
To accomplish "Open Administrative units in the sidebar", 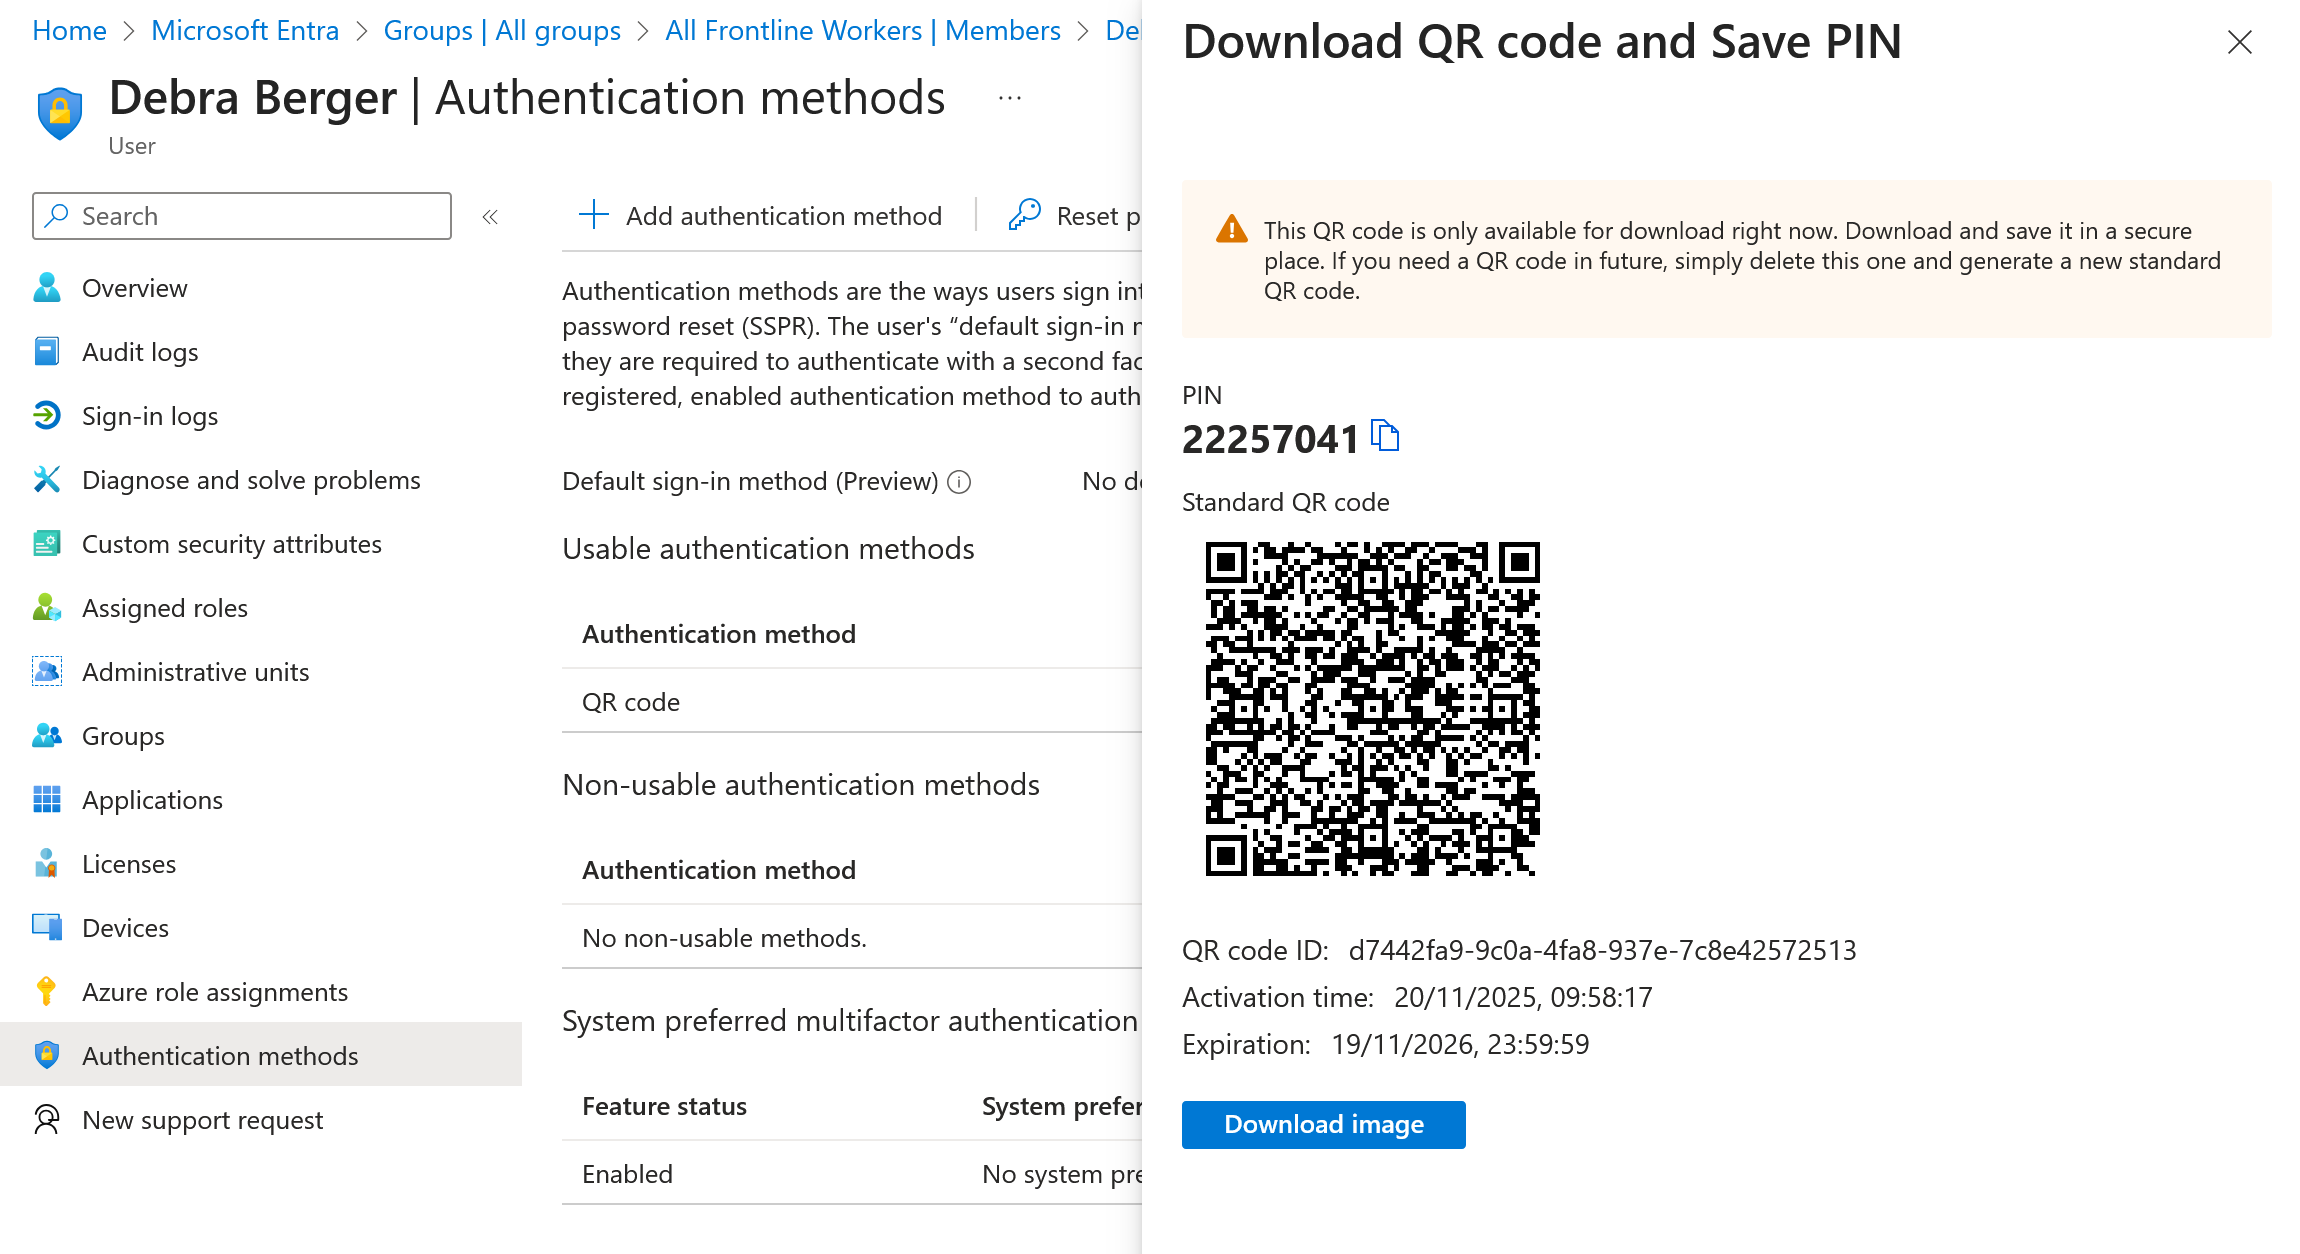I will pos(195,672).
